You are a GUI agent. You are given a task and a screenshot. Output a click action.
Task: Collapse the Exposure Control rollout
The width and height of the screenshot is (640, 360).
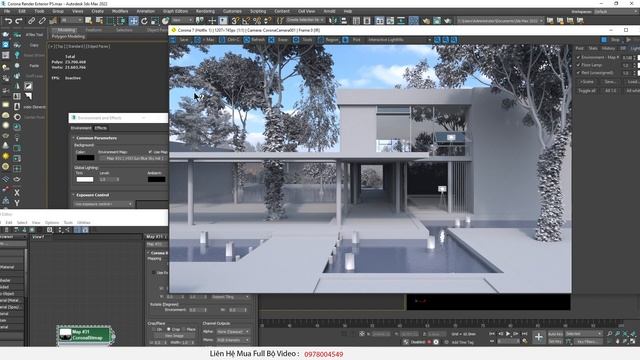coord(92,195)
